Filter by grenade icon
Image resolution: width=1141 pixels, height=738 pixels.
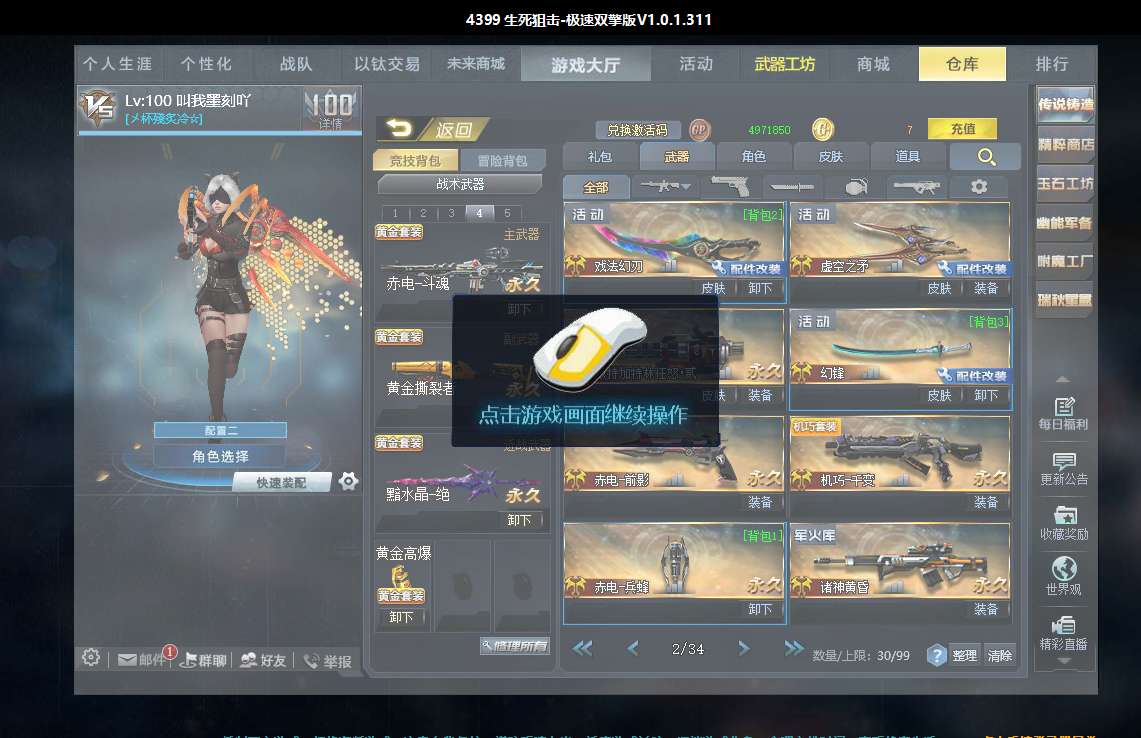[x=856, y=187]
